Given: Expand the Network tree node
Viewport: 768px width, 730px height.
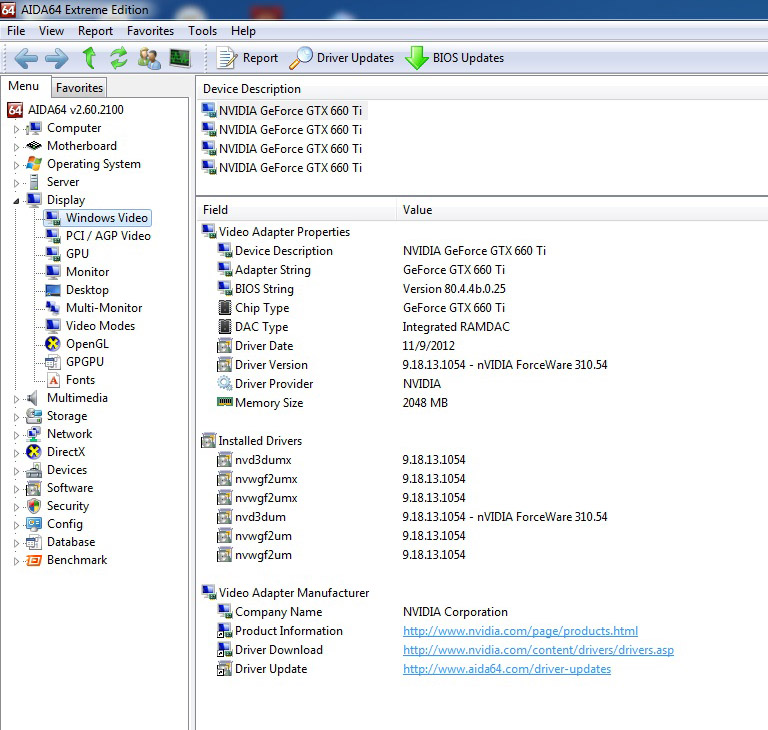Looking at the screenshot, I should (16, 435).
